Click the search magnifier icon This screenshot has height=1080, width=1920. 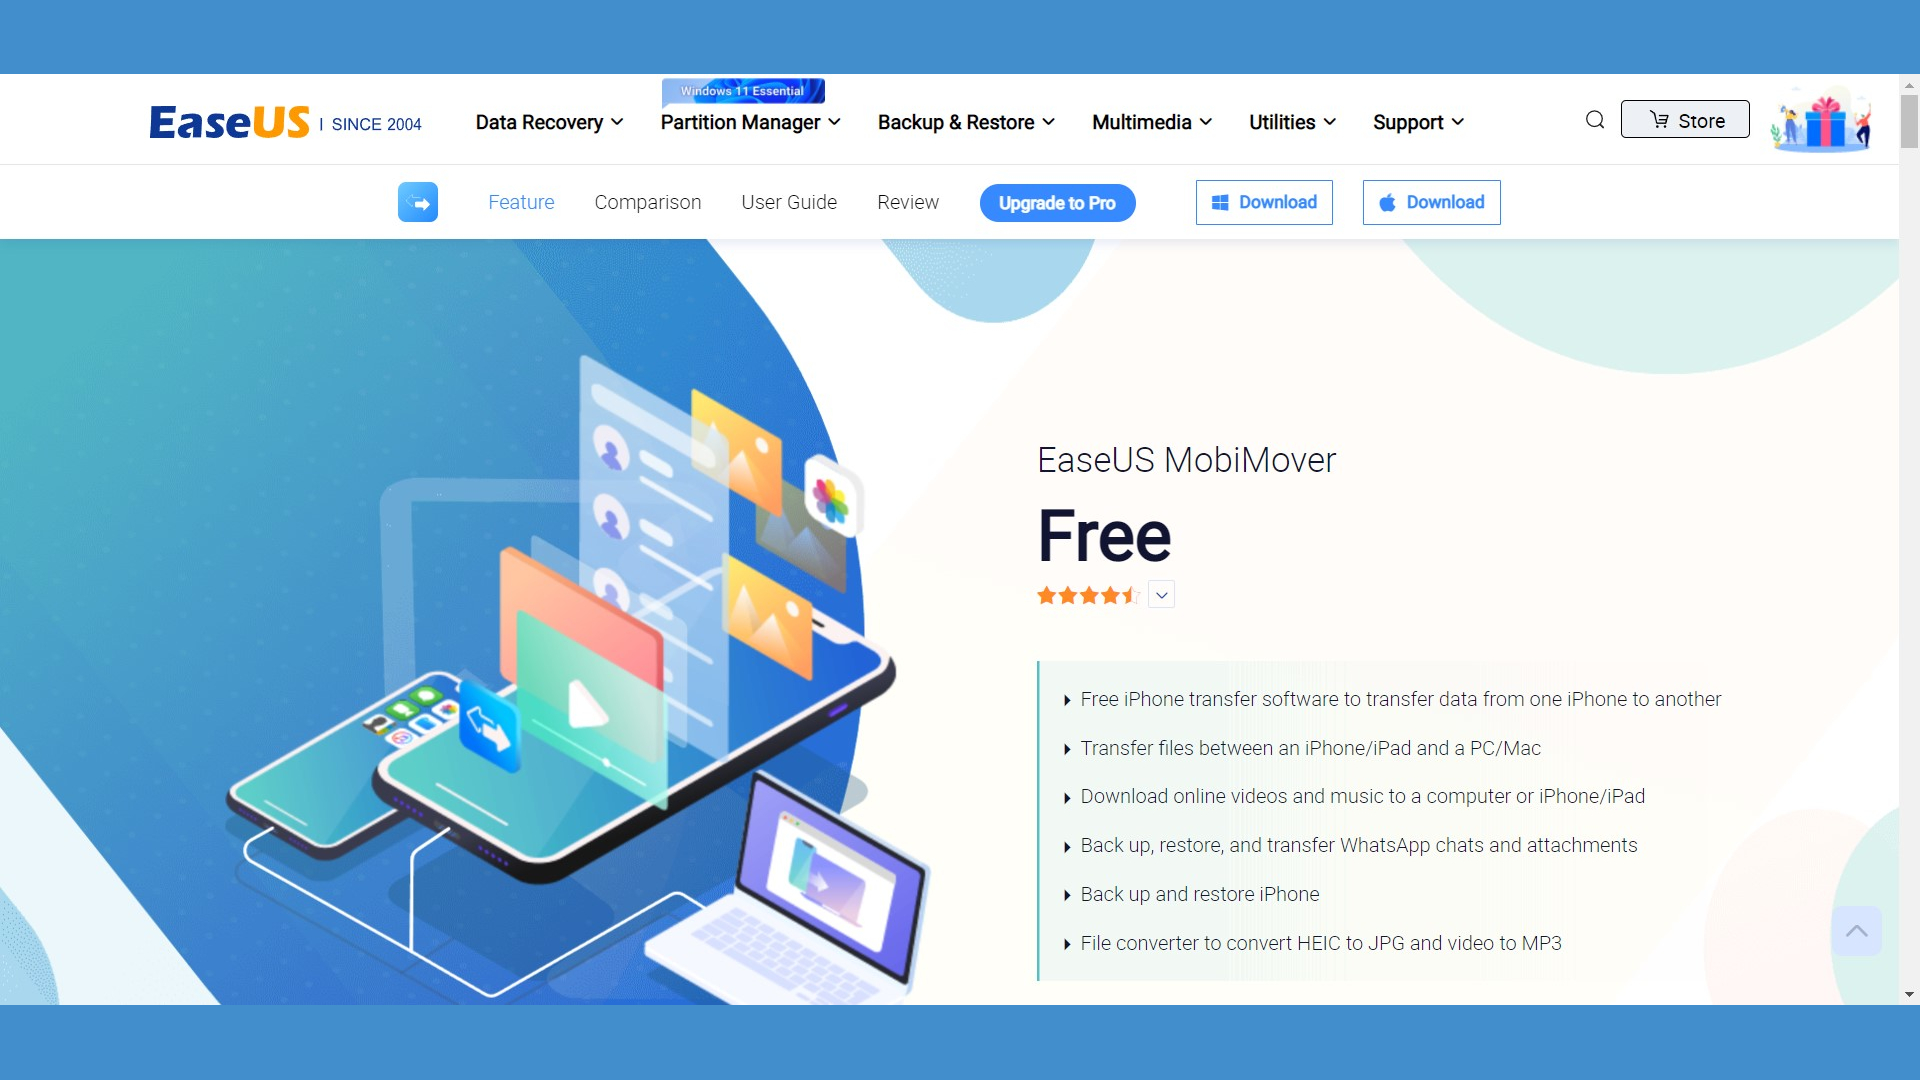click(x=1594, y=120)
